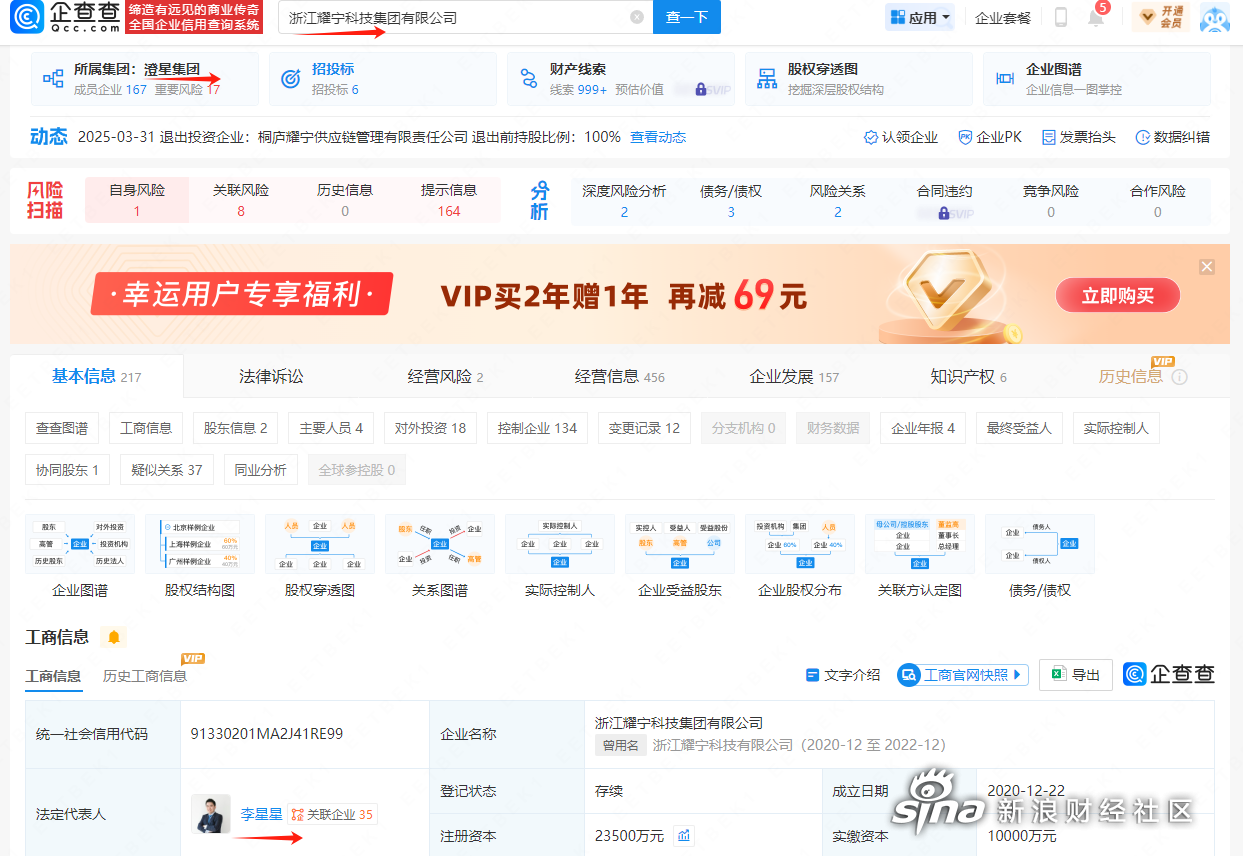Click the info icon beside 历史信息

click(x=1180, y=377)
